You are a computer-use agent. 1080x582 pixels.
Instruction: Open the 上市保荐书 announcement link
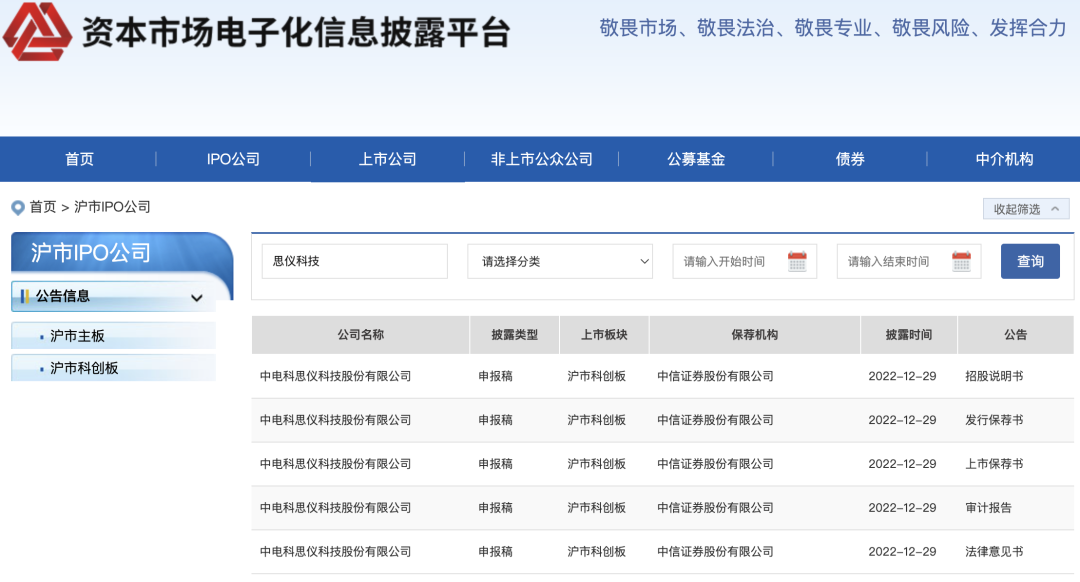pos(994,464)
